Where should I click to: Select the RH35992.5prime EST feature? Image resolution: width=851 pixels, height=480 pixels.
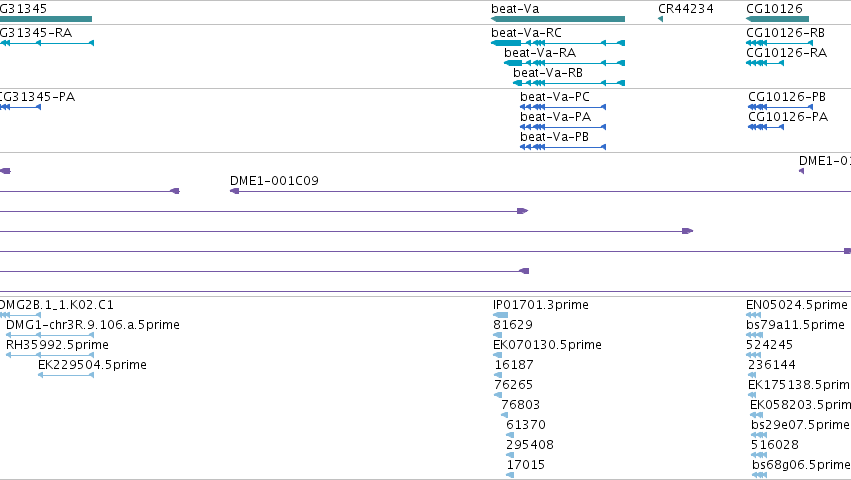(50, 355)
